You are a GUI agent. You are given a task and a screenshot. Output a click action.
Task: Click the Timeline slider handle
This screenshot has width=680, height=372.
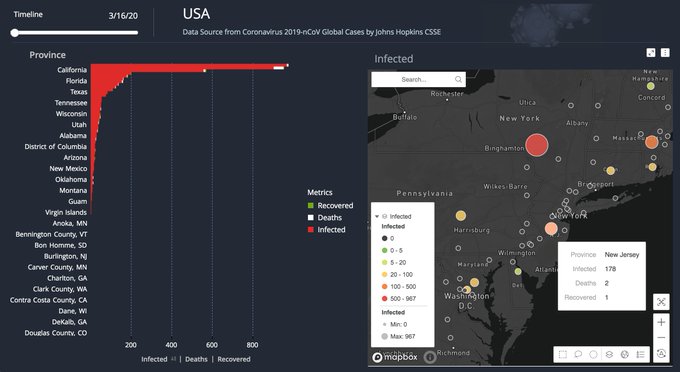15,33
